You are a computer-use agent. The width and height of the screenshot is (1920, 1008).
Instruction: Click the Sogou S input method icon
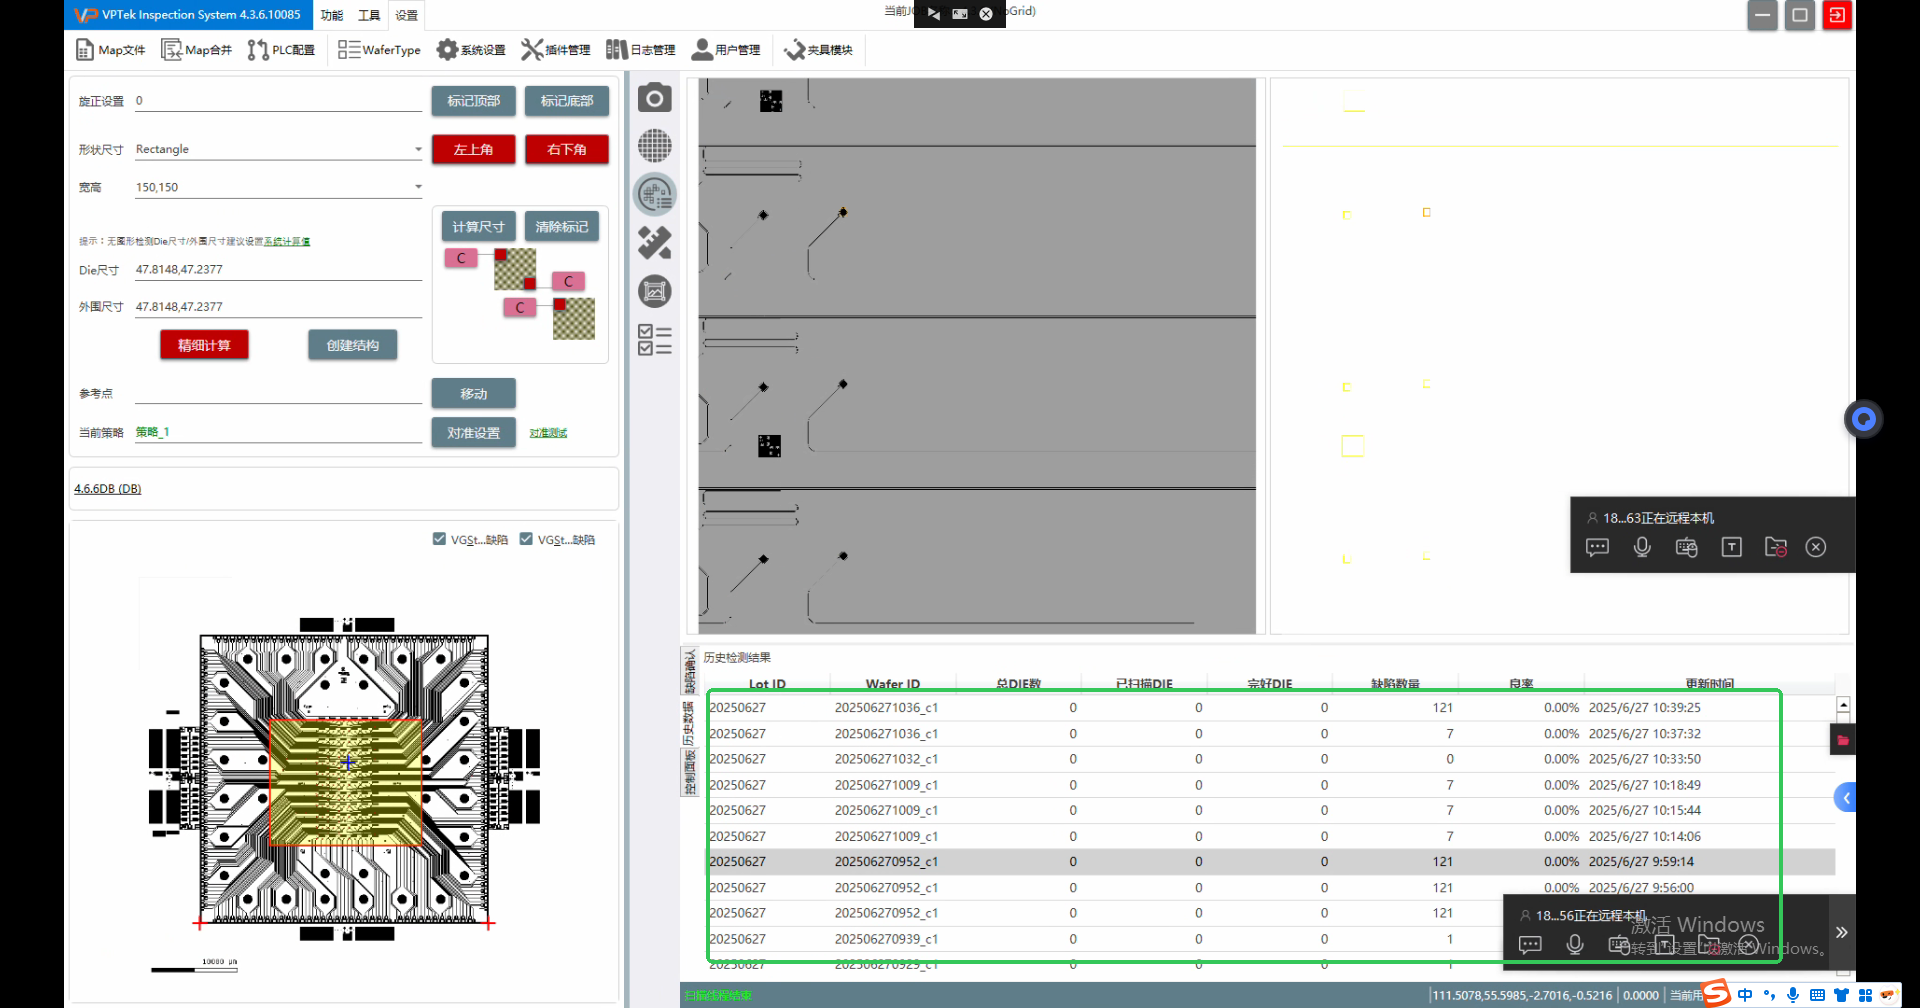tap(1717, 993)
